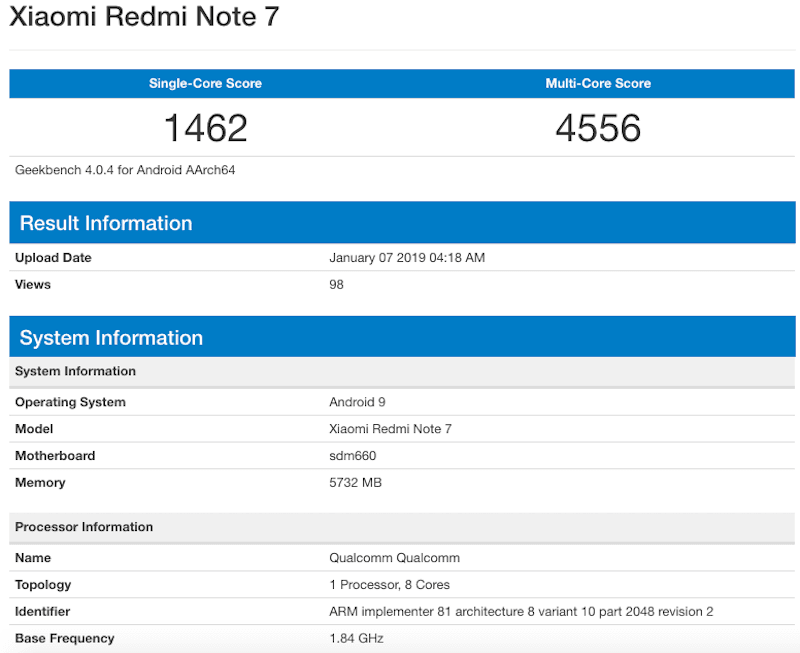Click the multi-core score value 4556
Image resolution: width=800 pixels, height=653 pixels.
pos(598,128)
